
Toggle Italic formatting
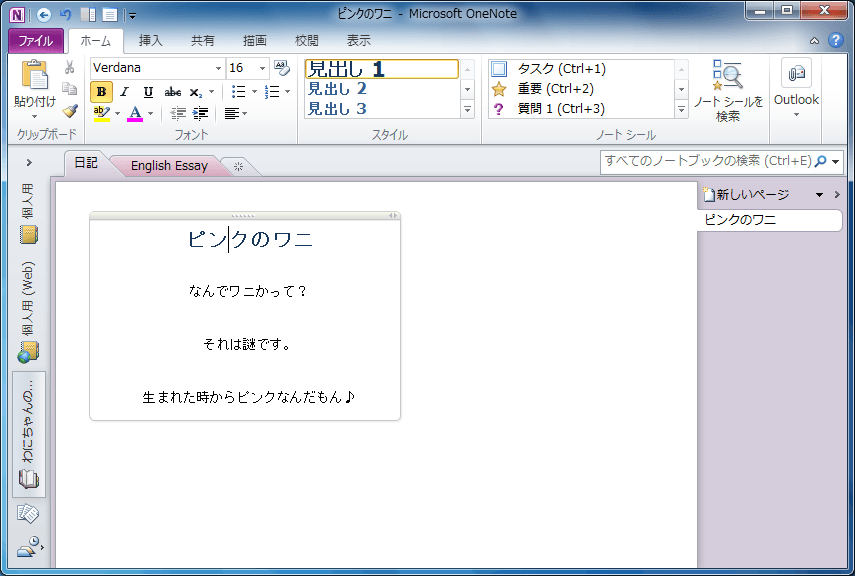[125, 92]
